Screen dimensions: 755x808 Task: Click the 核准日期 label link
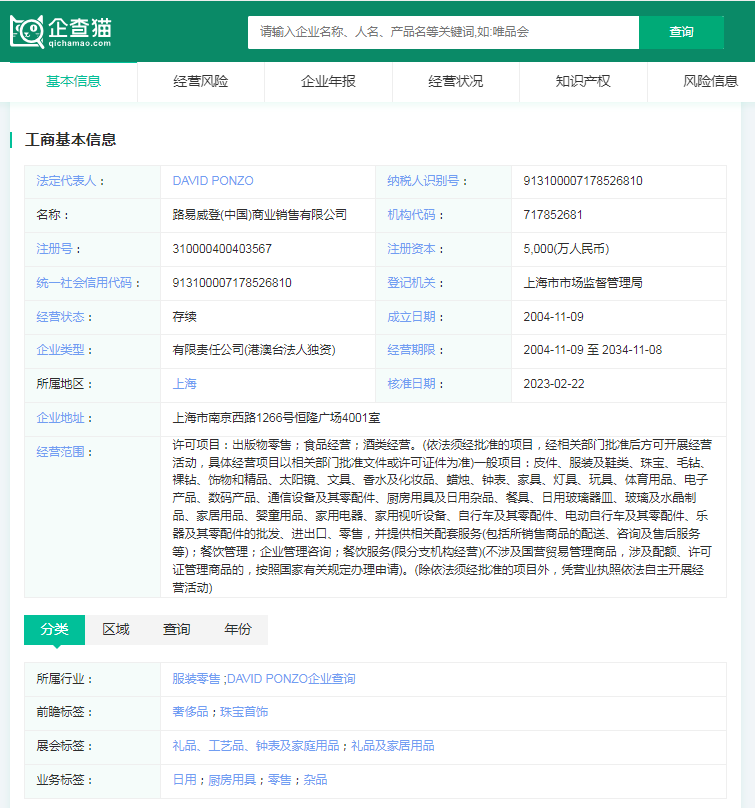[411, 384]
